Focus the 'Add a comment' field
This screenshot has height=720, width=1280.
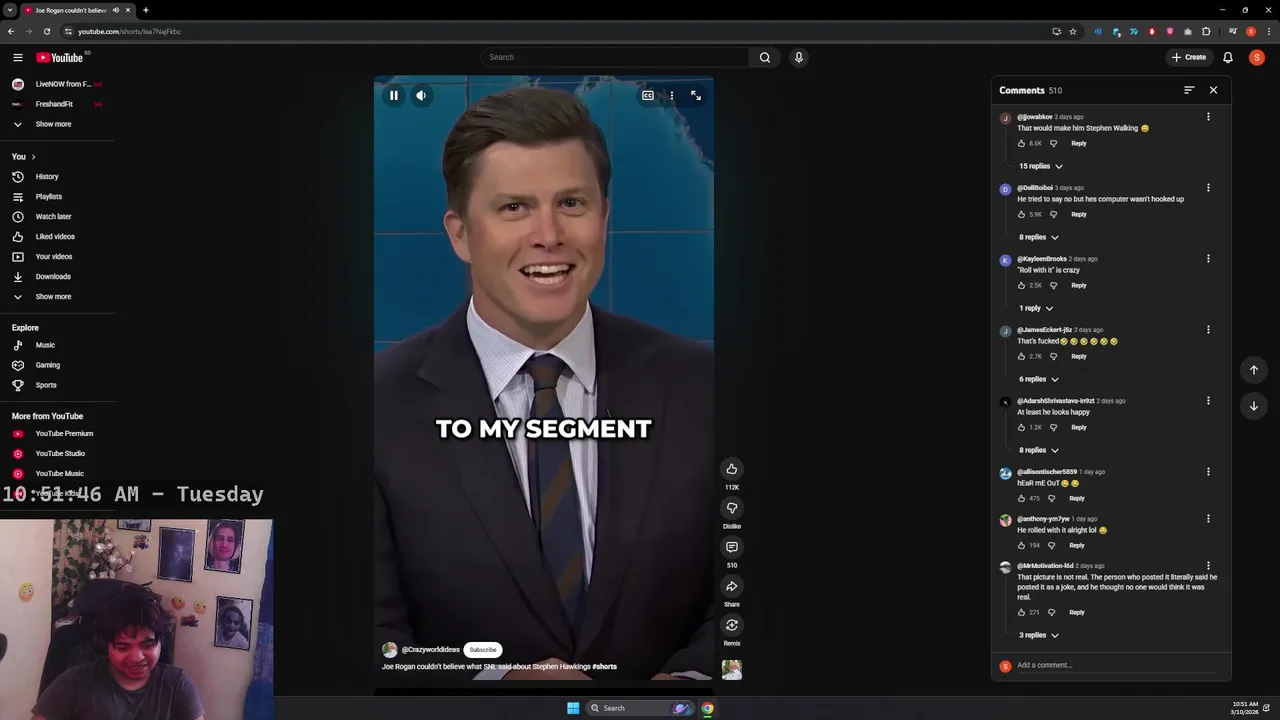click(x=1115, y=665)
